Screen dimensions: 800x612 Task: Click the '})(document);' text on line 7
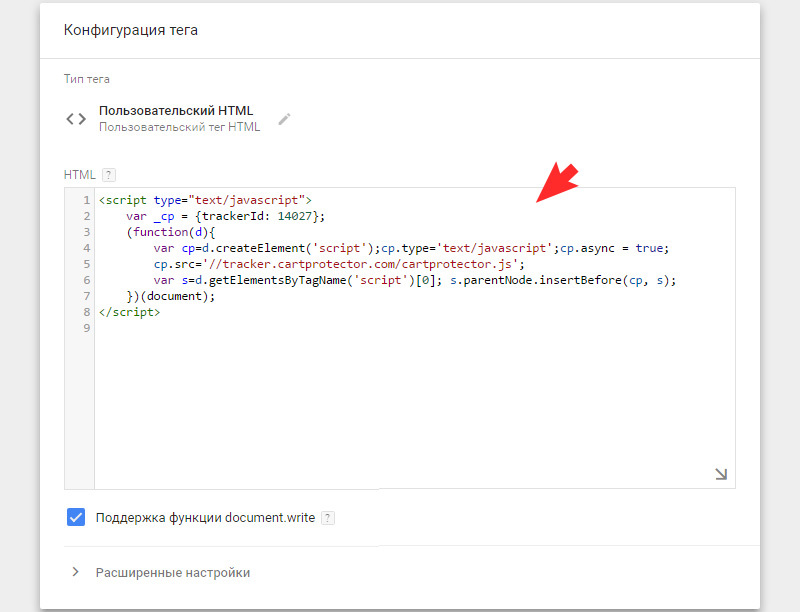(x=170, y=296)
